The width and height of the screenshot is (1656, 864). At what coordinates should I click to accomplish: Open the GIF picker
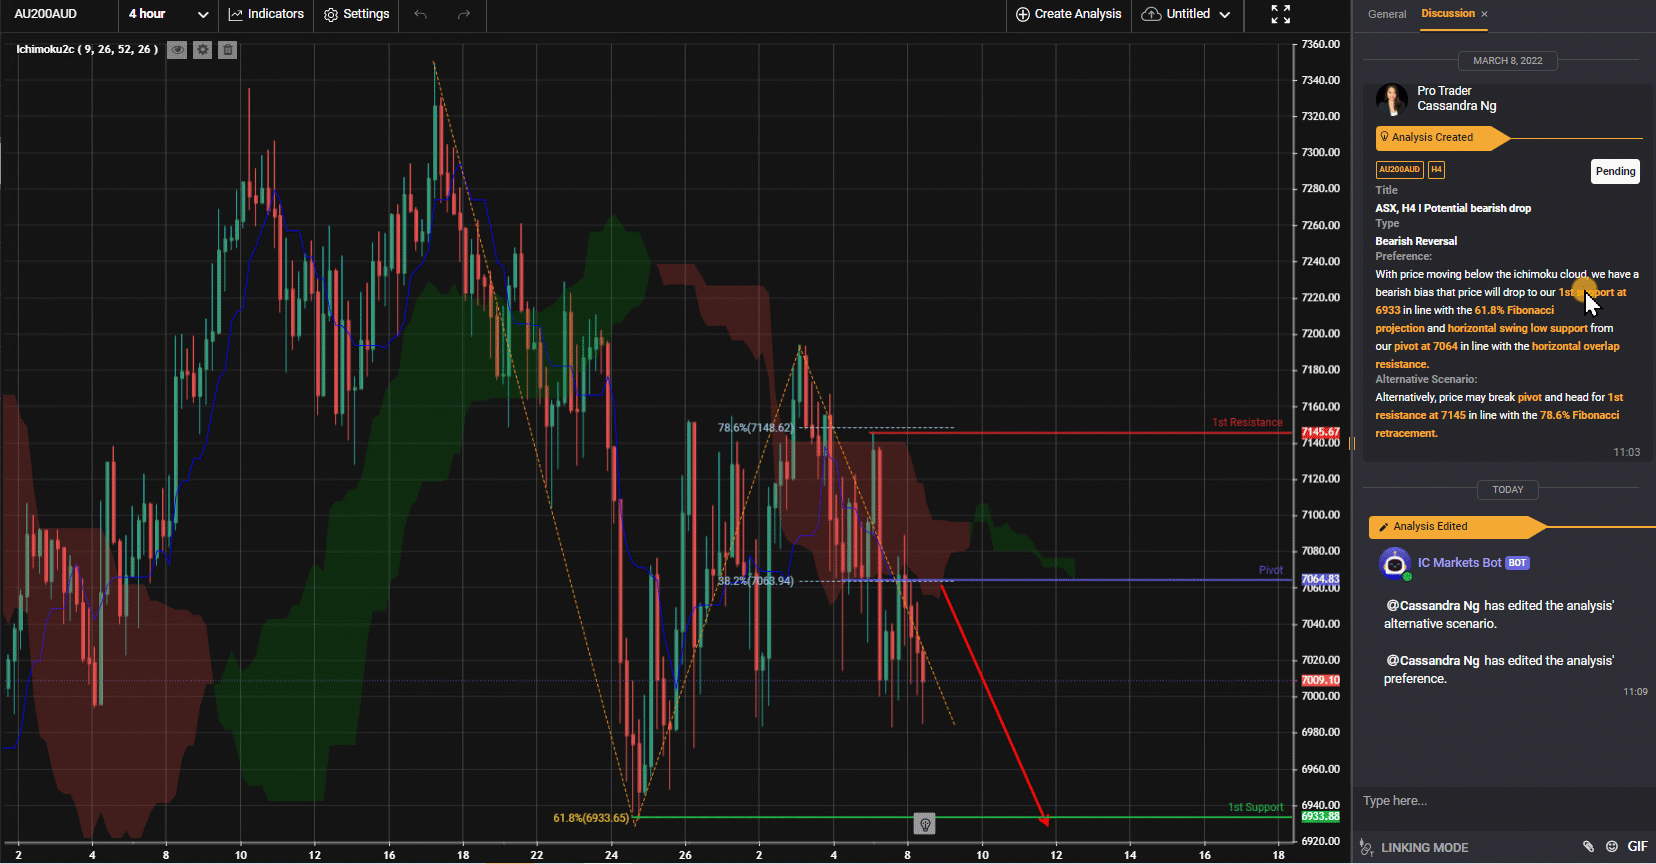pos(1637,847)
